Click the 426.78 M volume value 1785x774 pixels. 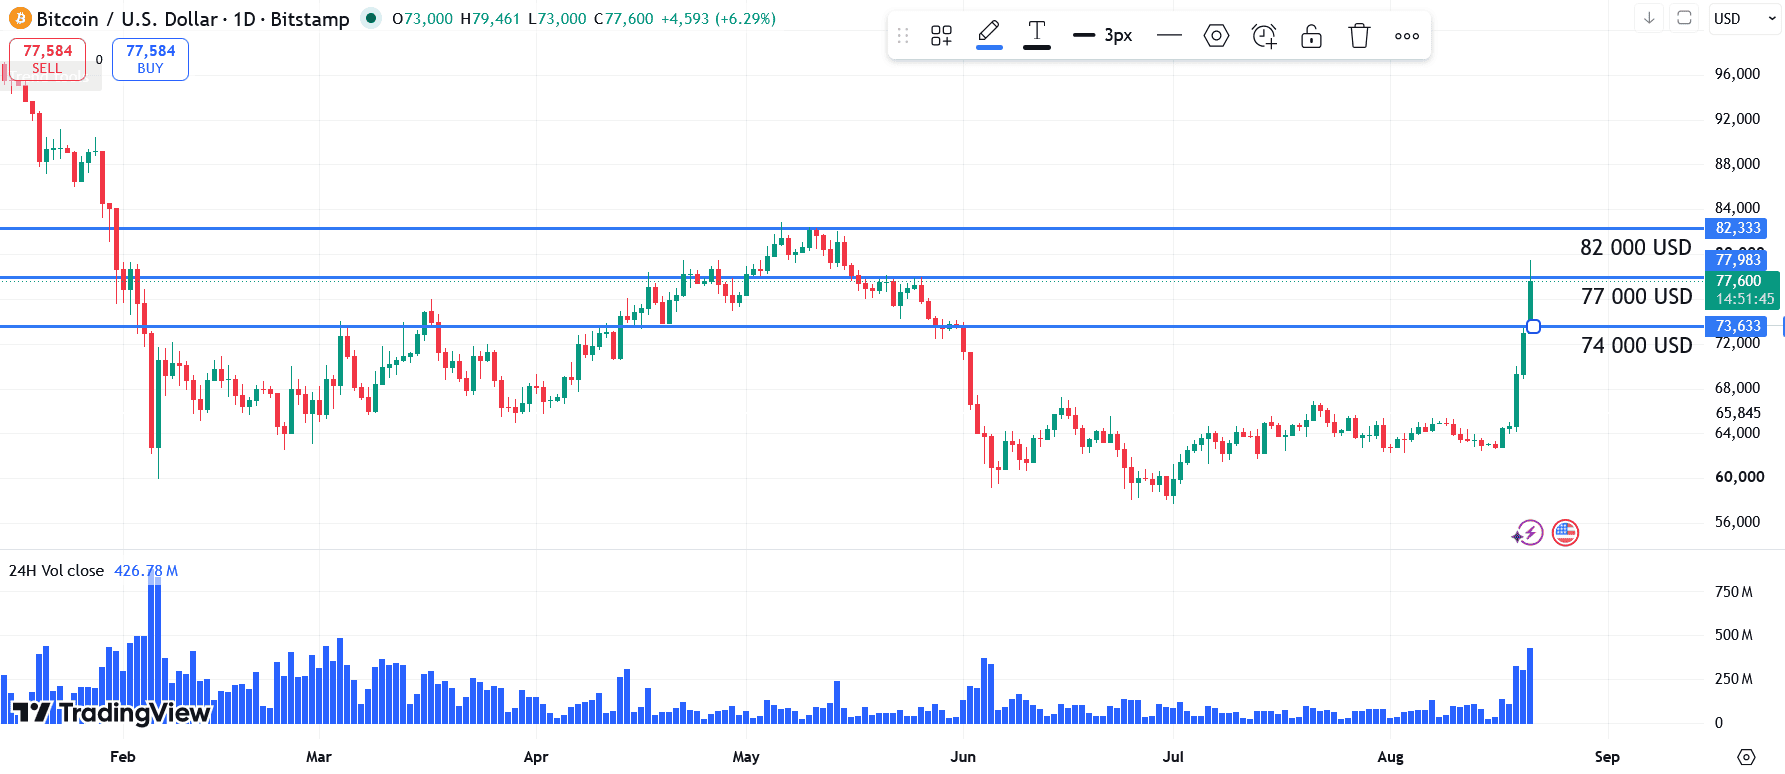(x=146, y=571)
